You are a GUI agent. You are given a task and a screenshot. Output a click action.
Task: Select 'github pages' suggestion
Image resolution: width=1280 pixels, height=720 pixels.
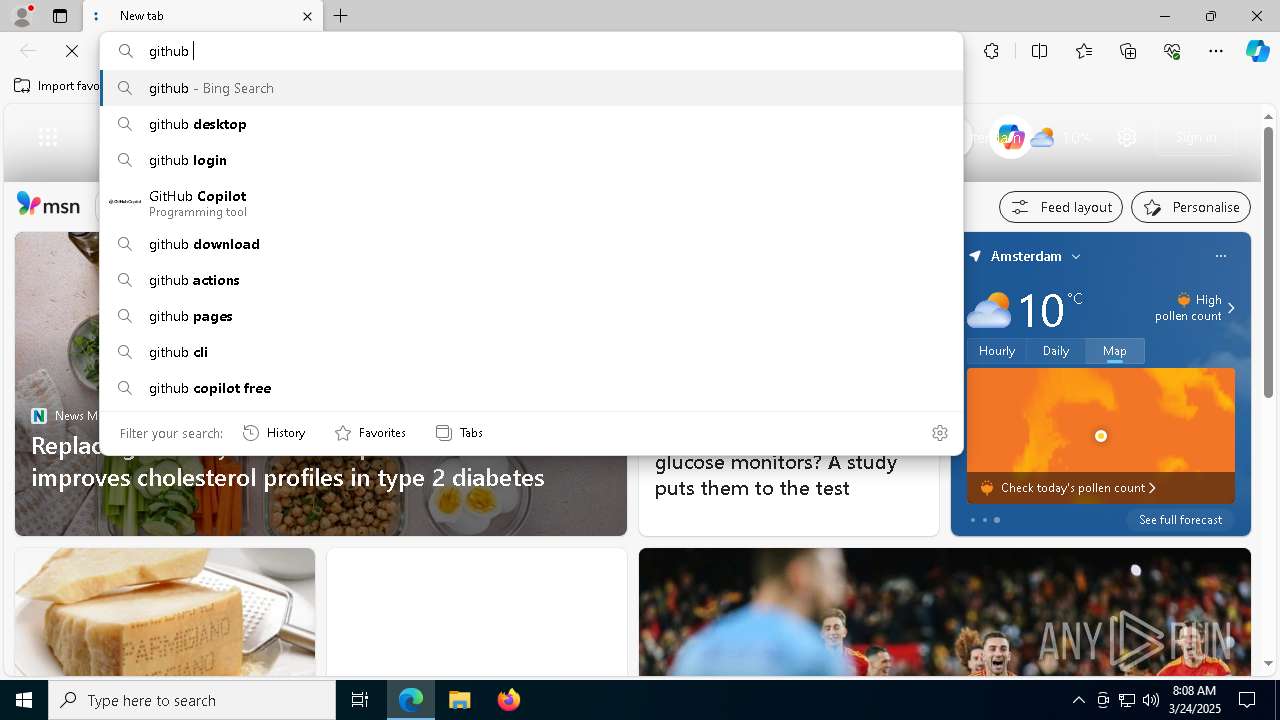[x=532, y=316]
